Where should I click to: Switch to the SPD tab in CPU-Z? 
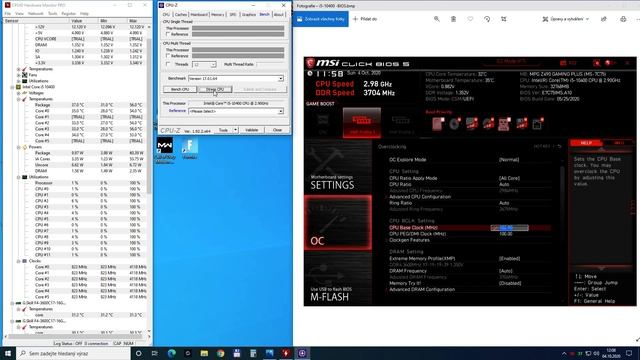(x=233, y=15)
